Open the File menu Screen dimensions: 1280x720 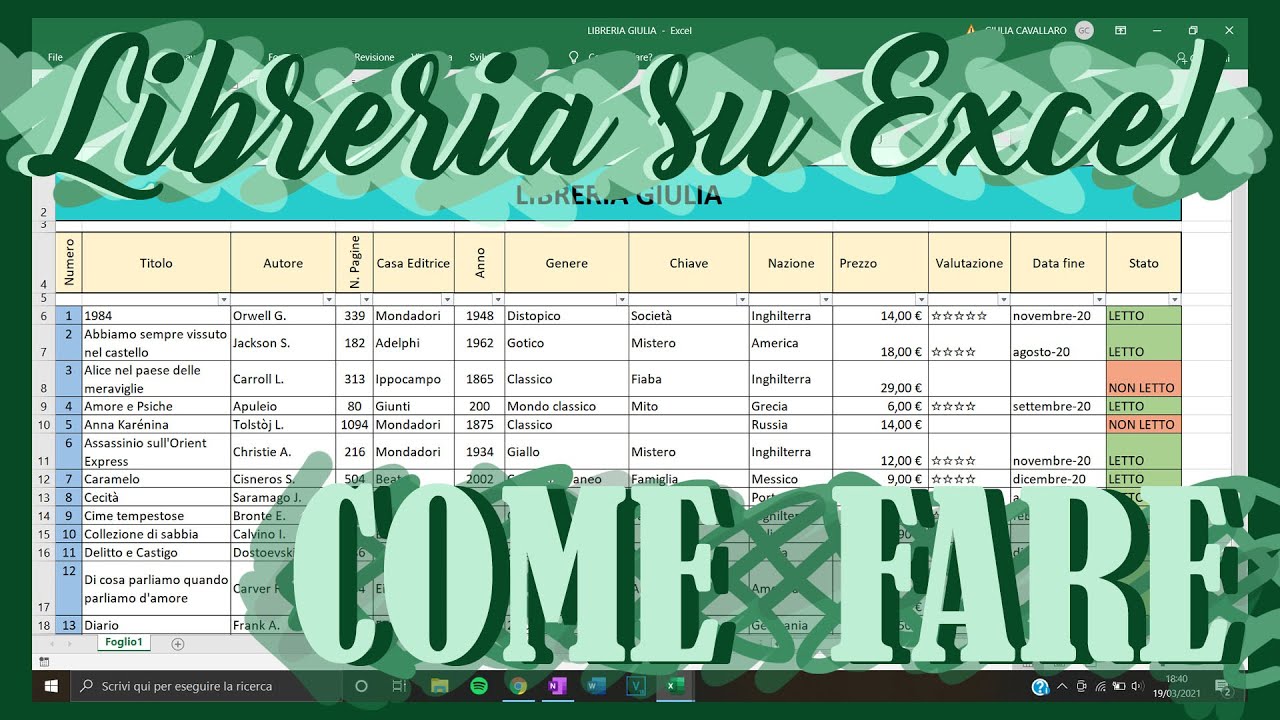coord(55,58)
